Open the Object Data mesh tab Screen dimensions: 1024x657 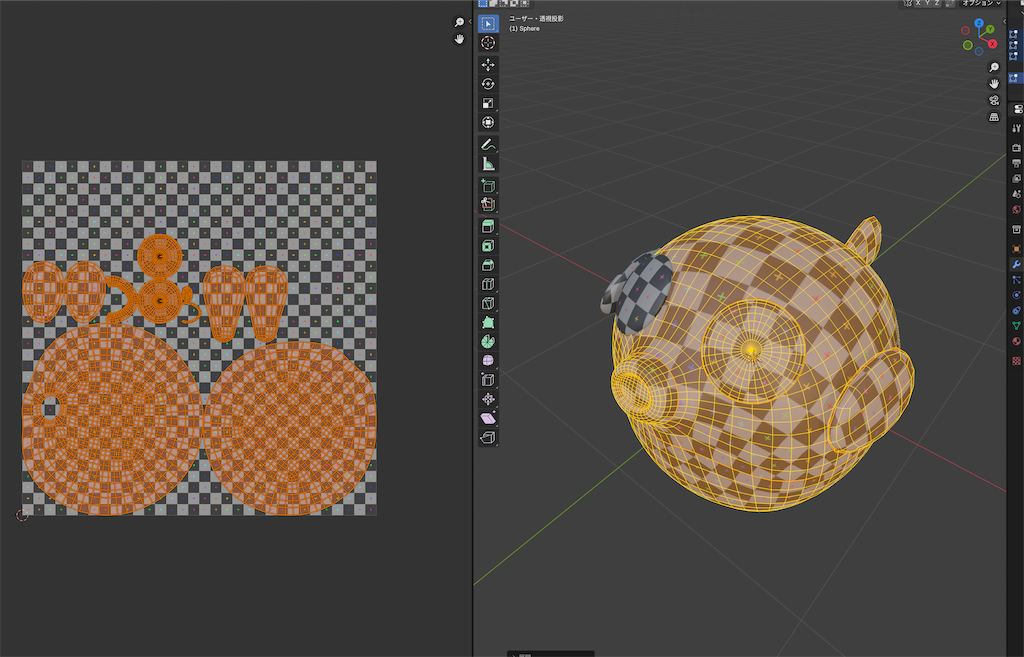pyautogui.click(x=1016, y=326)
